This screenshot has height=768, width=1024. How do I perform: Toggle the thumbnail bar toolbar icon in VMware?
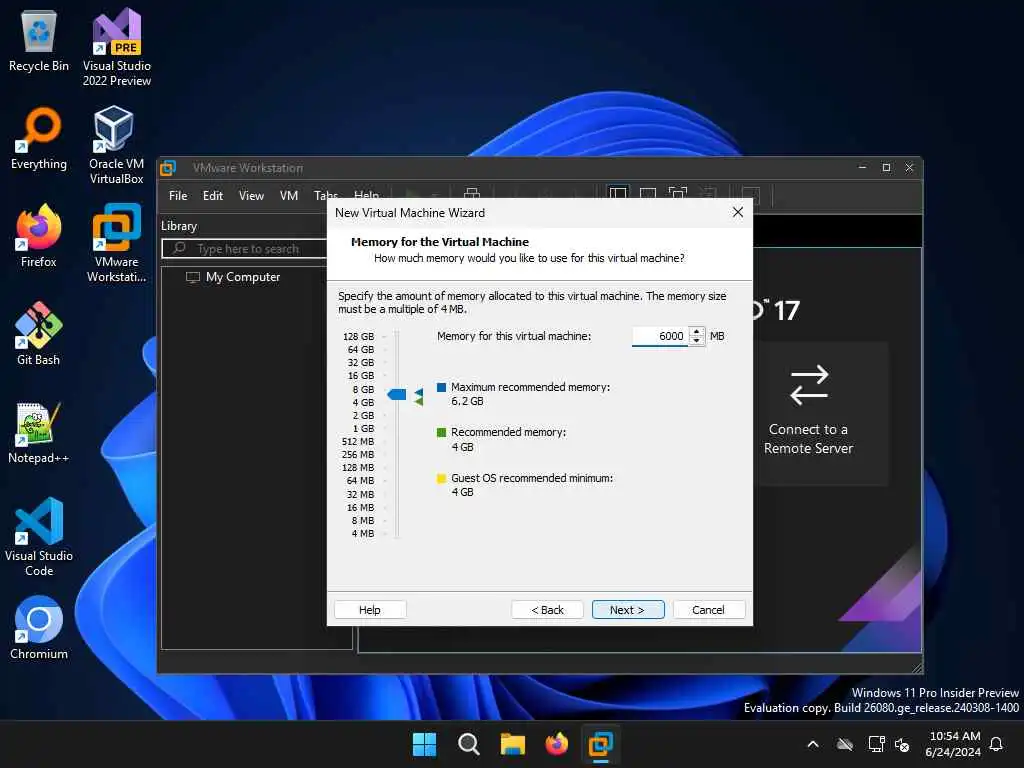coord(648,194)
